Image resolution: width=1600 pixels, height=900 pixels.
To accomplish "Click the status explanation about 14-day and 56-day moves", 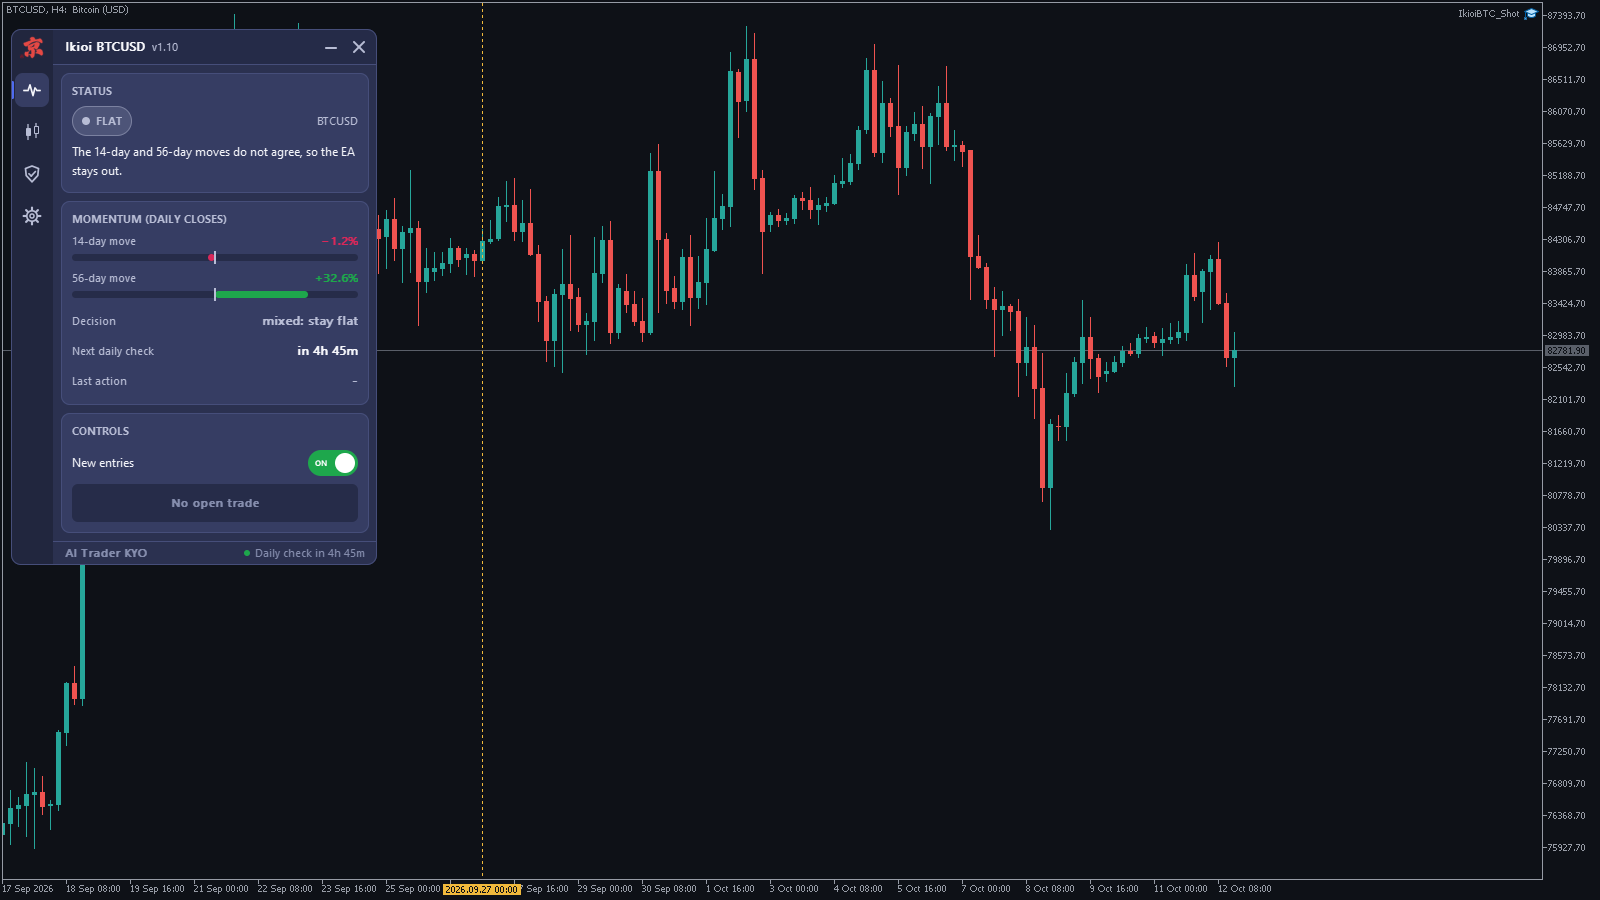I will (x=213, y=161).
